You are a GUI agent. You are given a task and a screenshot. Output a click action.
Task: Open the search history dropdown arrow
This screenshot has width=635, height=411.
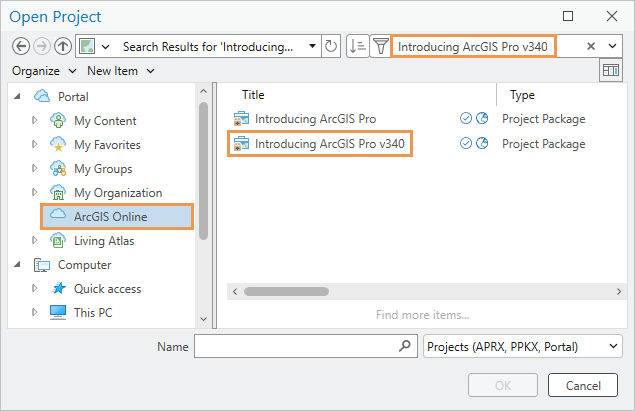612,46
